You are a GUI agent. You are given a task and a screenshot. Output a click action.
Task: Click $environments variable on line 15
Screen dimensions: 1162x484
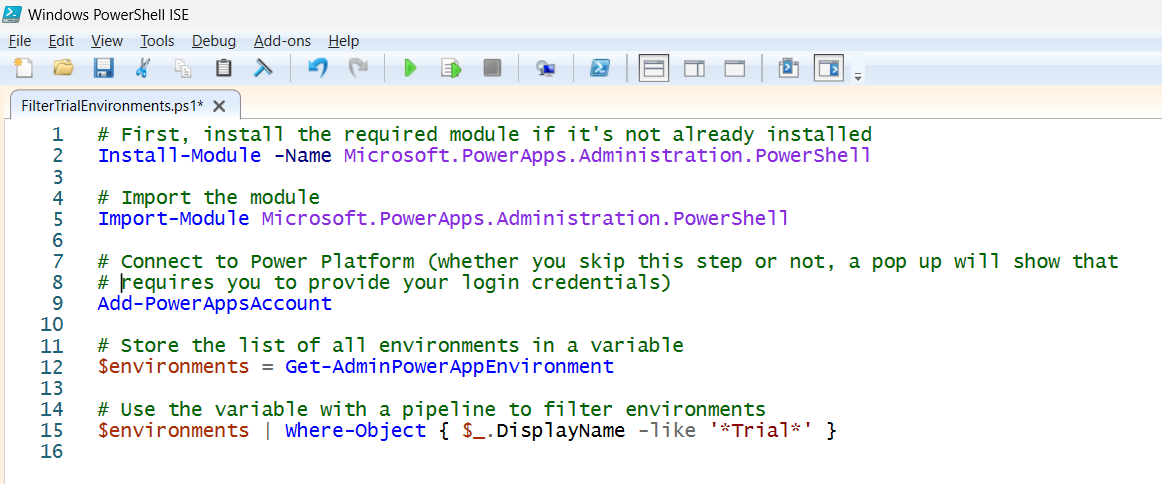pyautogui.click(x=173, y=430)
